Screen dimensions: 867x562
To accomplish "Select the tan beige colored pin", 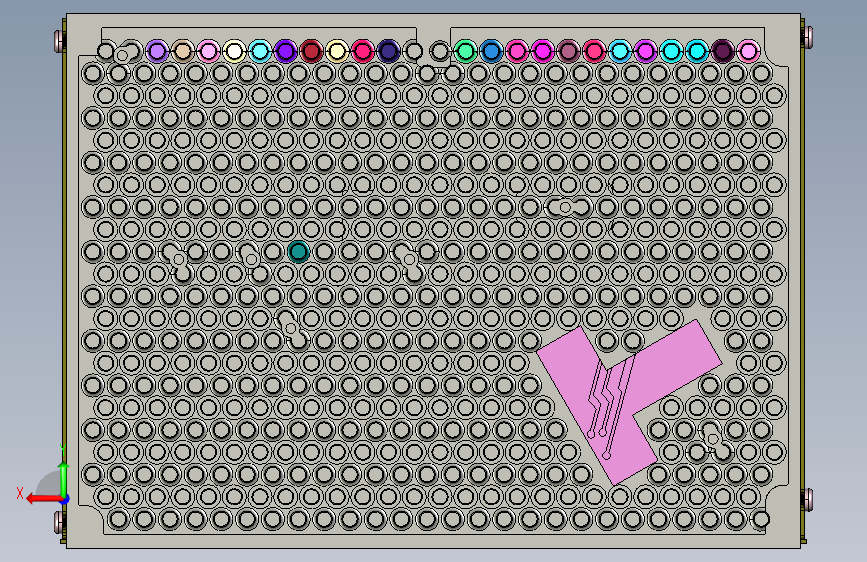I will tap(182, 51).
